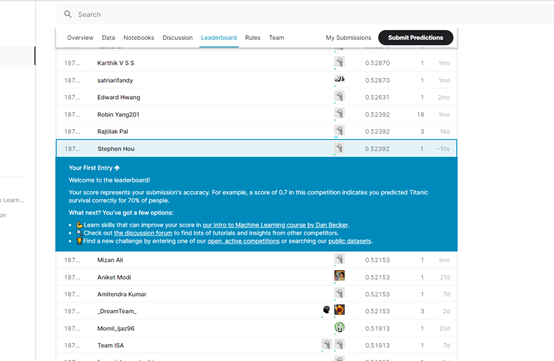Select the Leaderboard tab
The width and height of the screenshot is (554, 361).
(219, 37)
